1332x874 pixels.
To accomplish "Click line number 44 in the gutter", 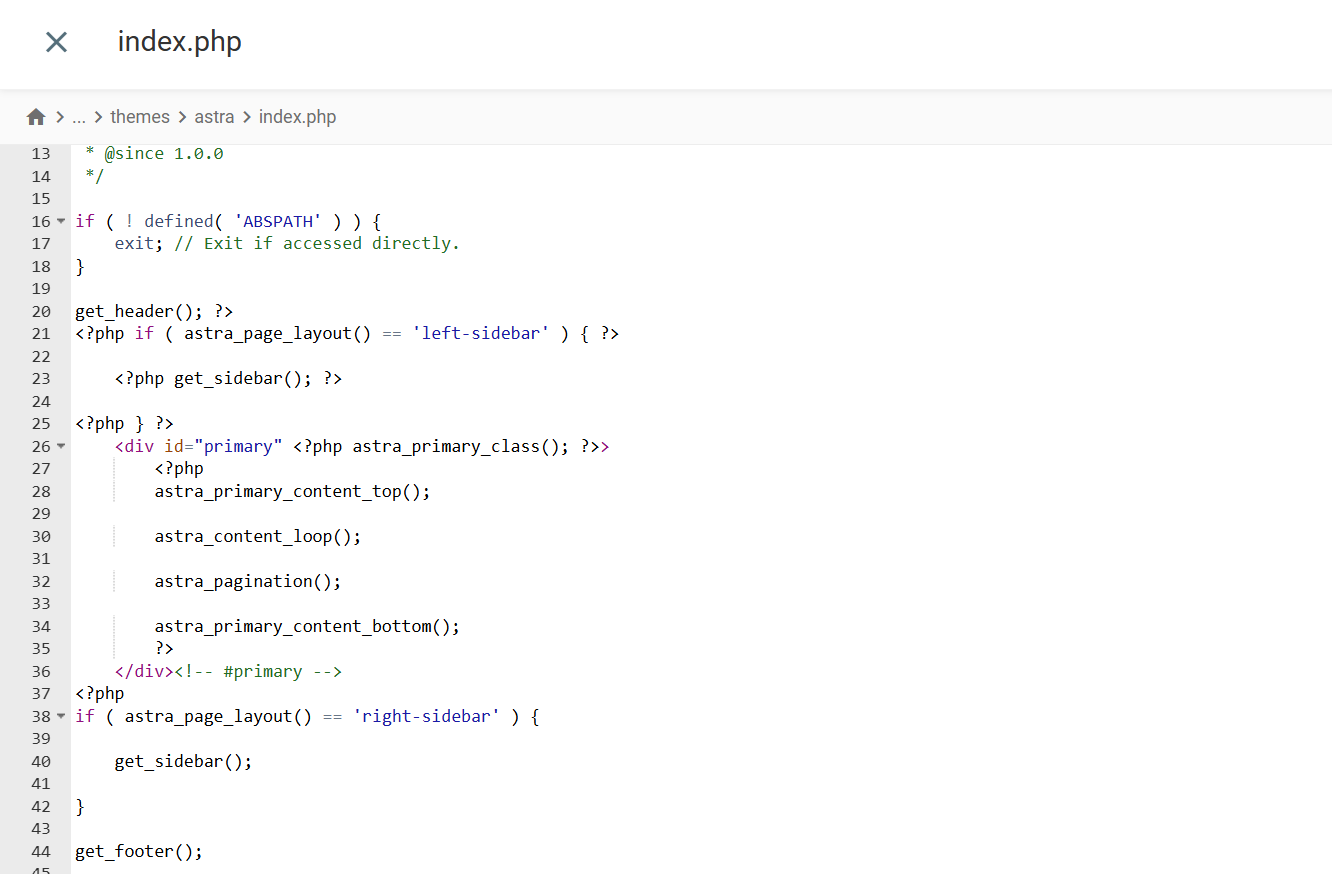I will tap(41, 851).
